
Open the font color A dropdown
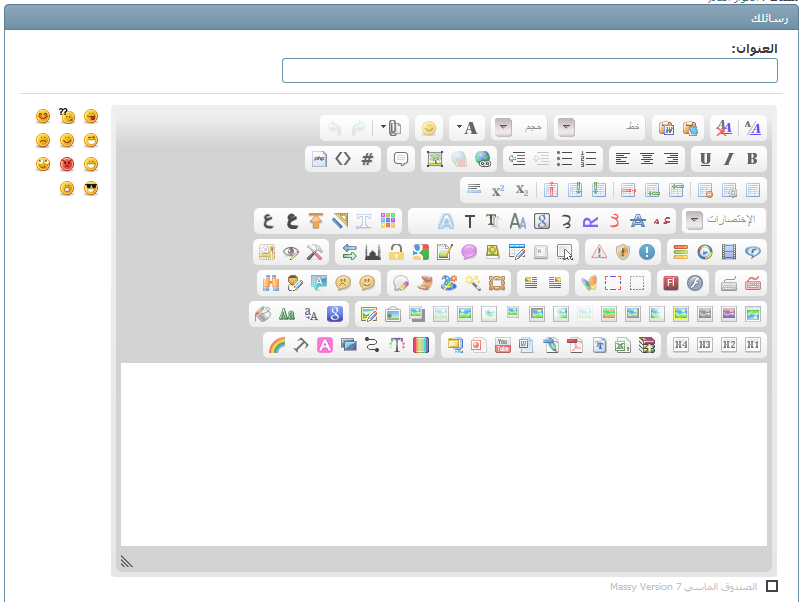coord(467,128)
